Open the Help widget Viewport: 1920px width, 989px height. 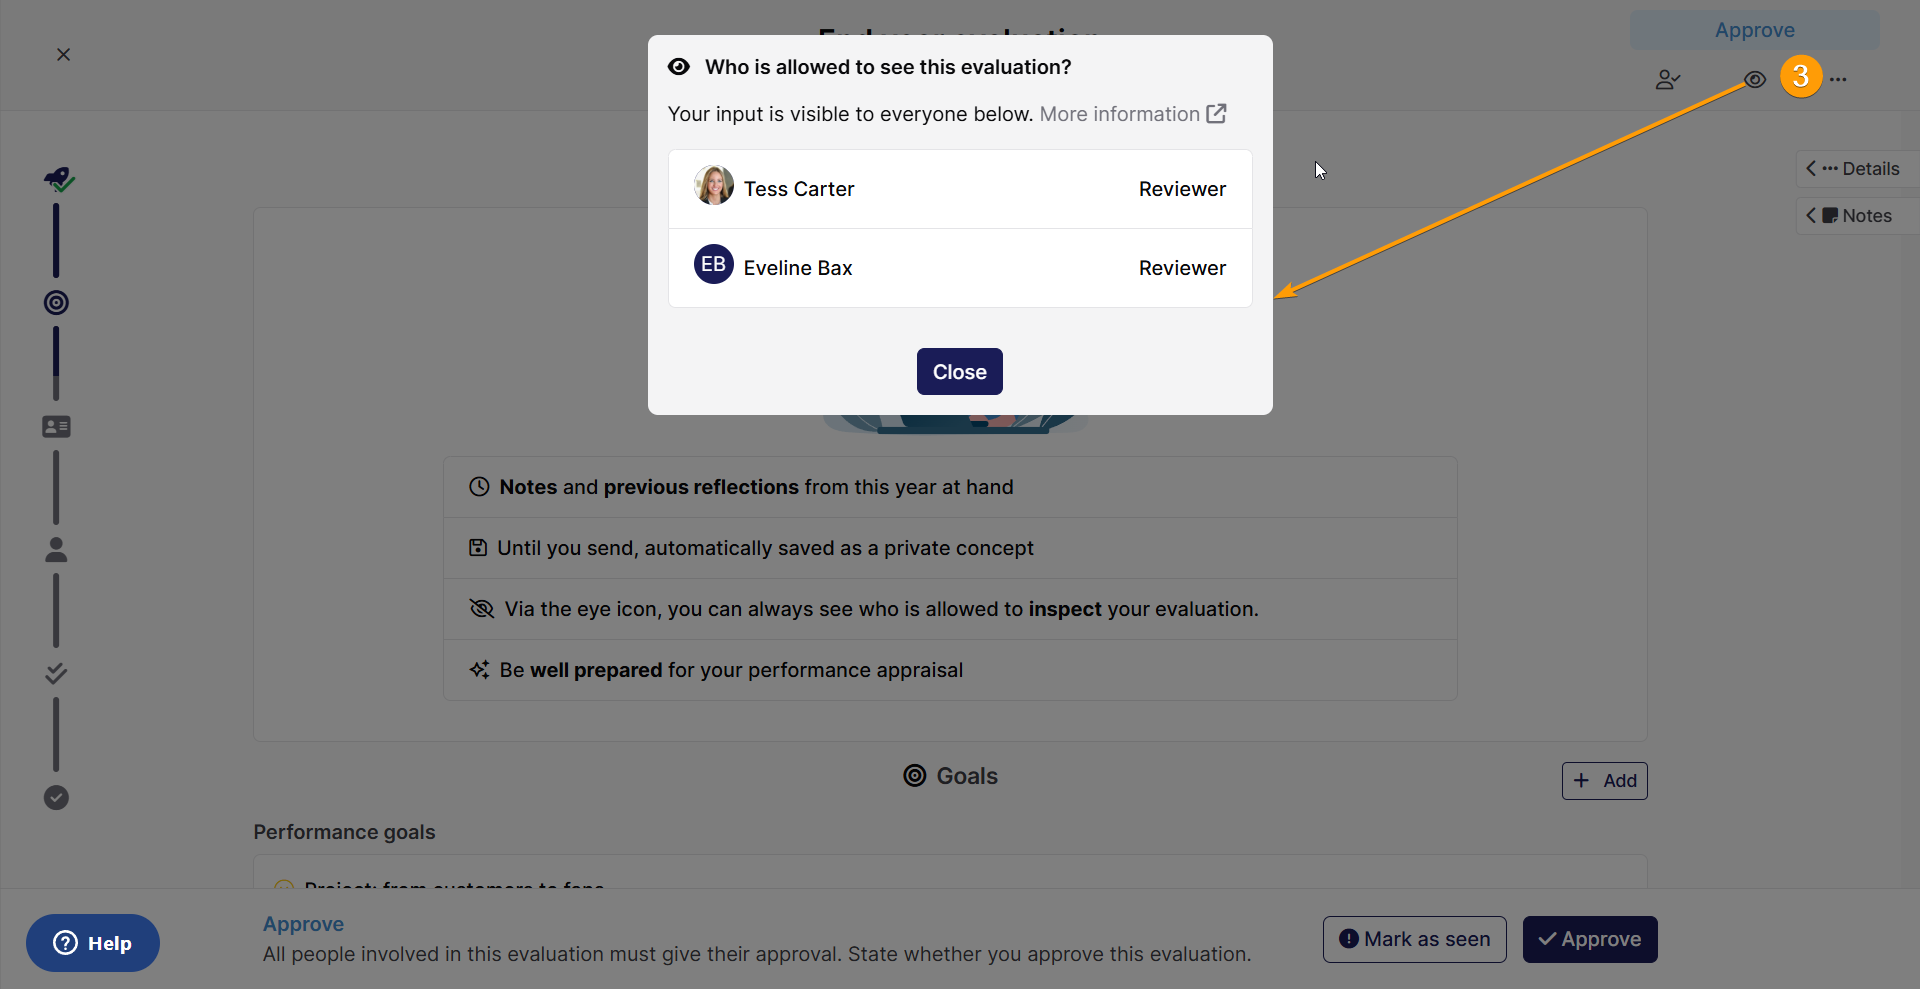pos(93,943)
